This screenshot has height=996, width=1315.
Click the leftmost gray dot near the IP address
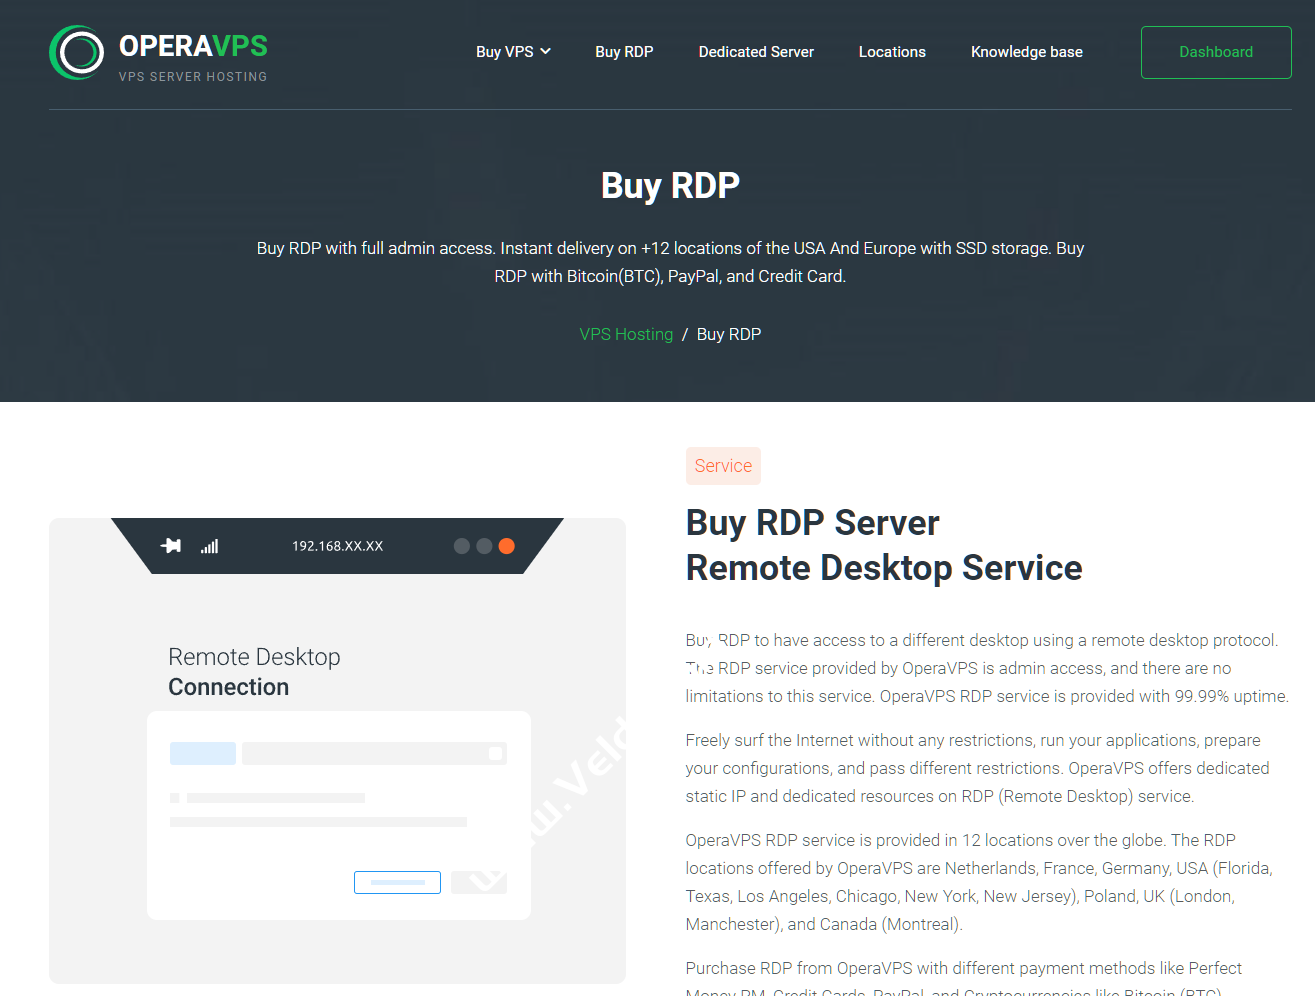pyautogui.click(x=461, y=546)
